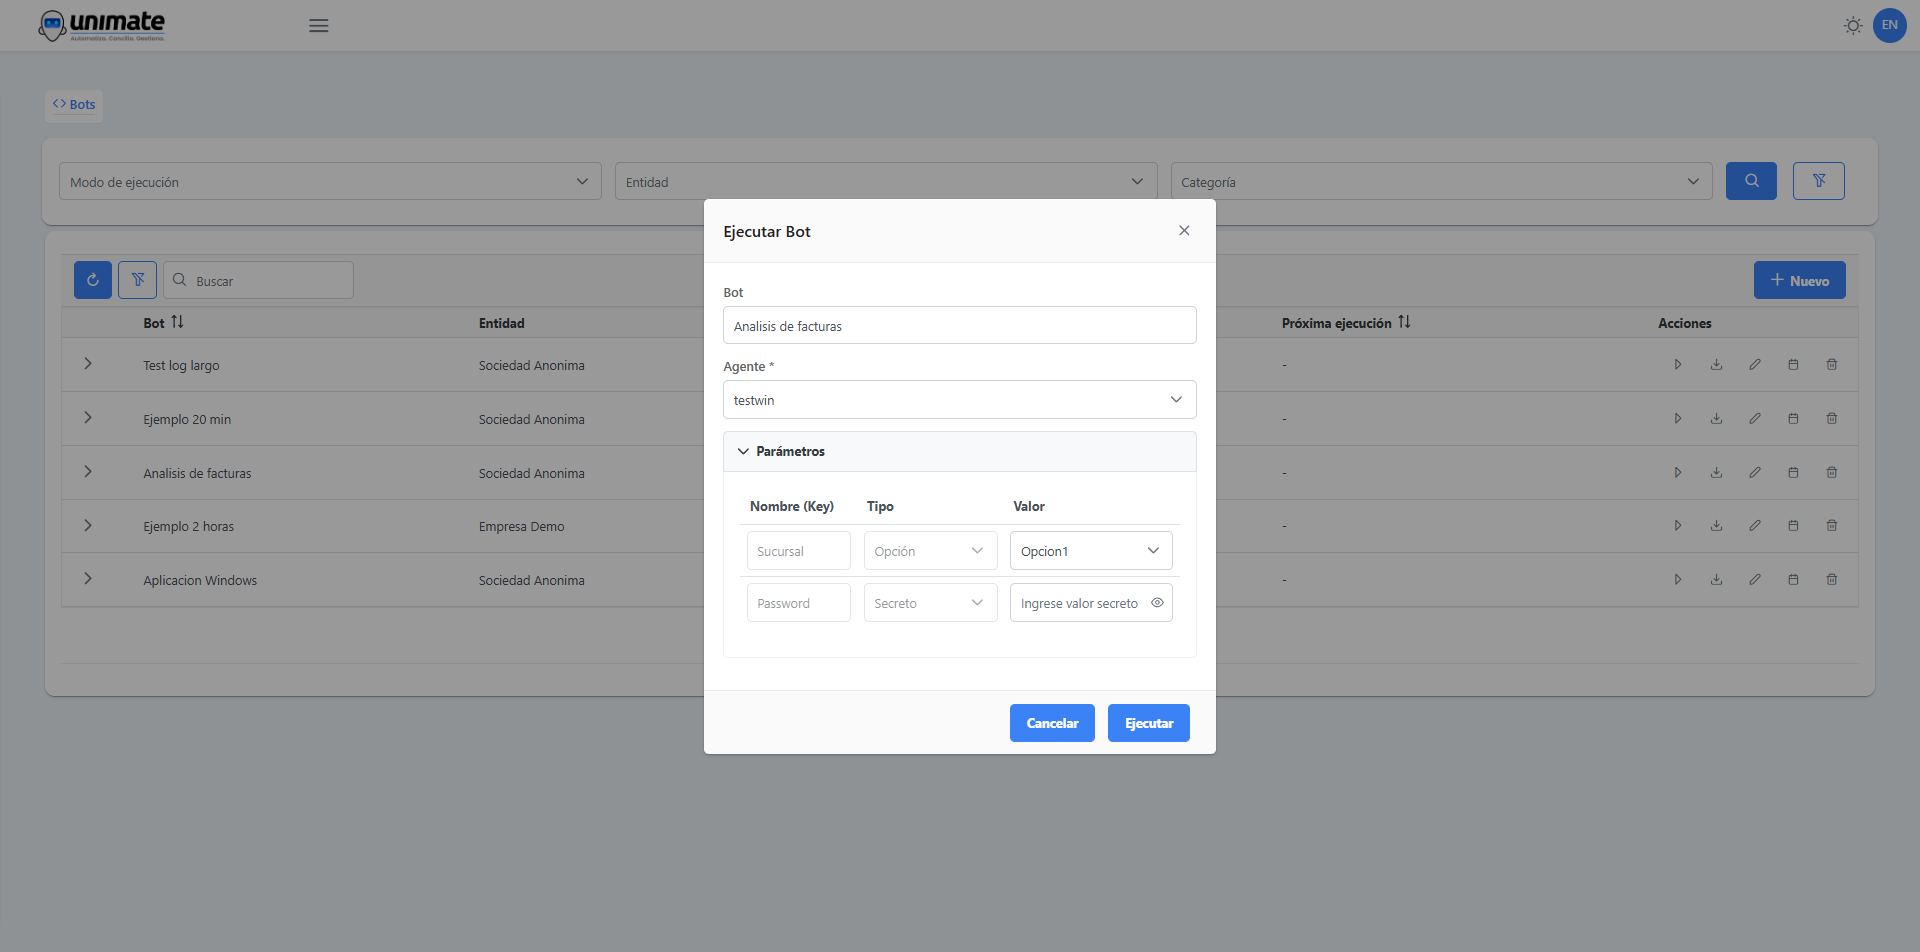
Task: Run the "Test log largo" bot
Action: click(x=1679, y=364)
